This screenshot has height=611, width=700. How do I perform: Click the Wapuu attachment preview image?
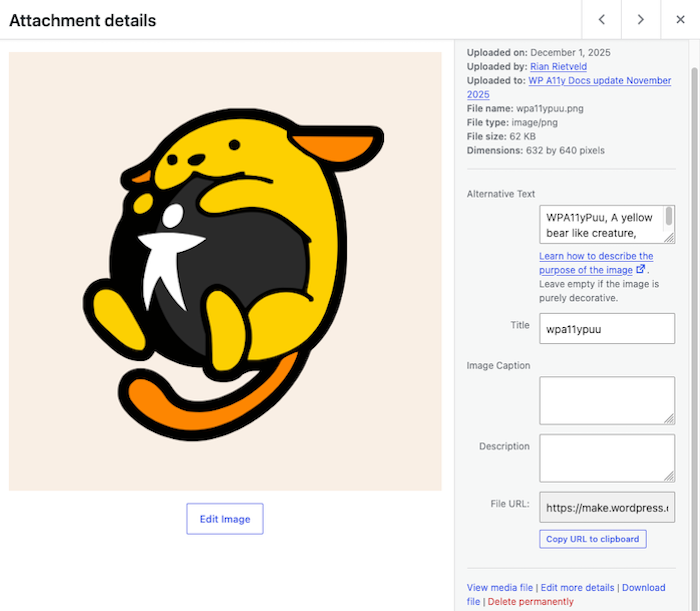(225, 271)
